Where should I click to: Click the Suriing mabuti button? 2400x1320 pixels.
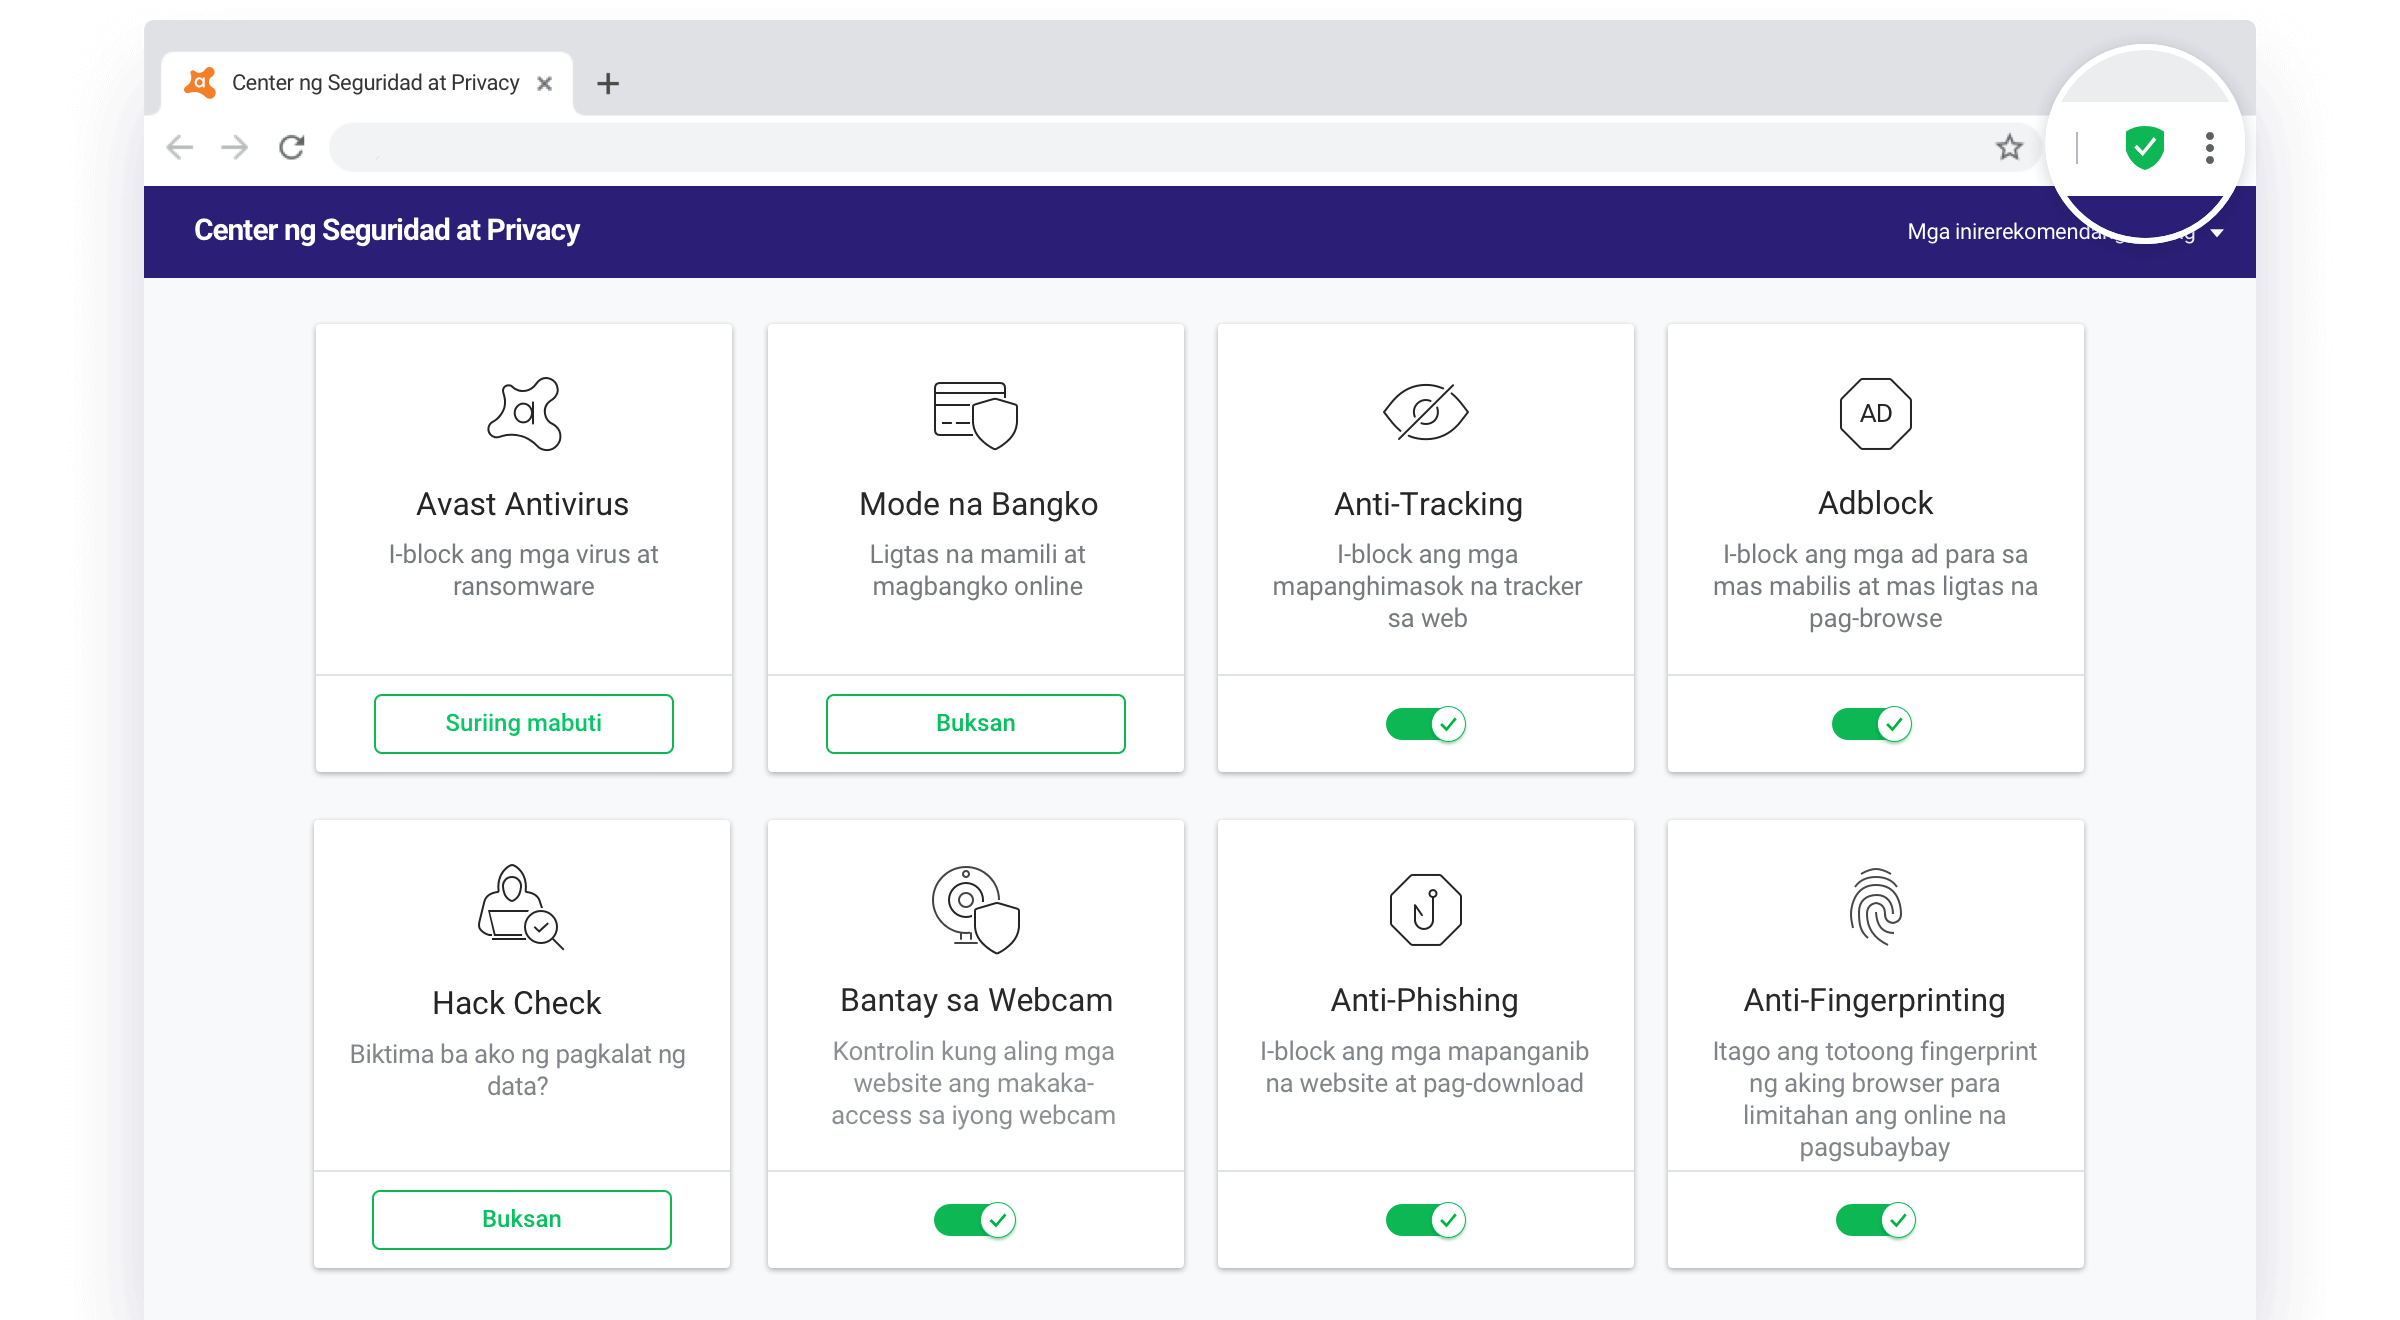coord(523,723)
